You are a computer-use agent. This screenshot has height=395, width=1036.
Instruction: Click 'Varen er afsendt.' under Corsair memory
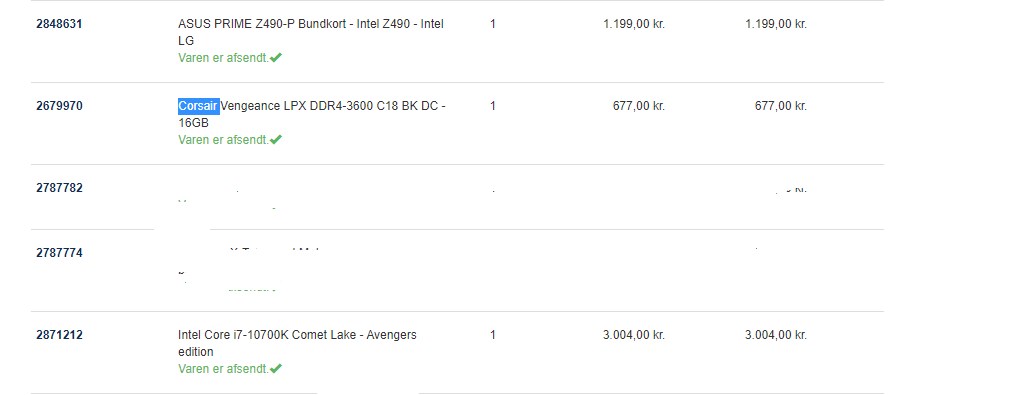click(223, 139)
